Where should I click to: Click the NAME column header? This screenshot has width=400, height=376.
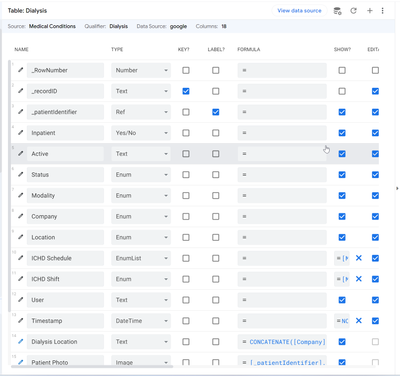[x=21, y=49]
